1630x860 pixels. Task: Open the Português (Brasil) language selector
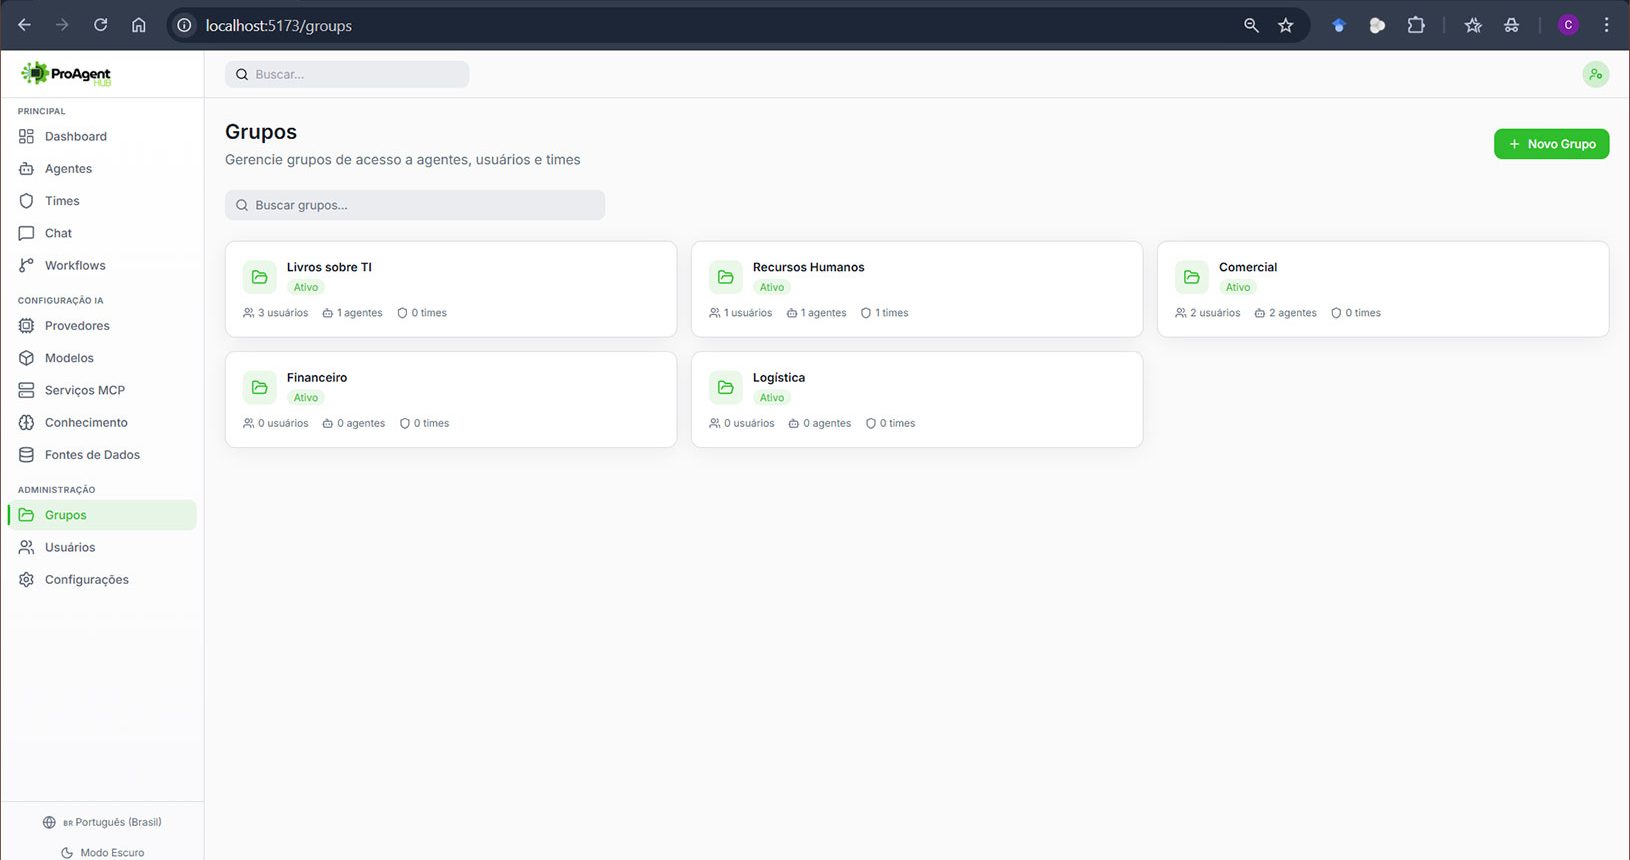(x=103, y=822)
